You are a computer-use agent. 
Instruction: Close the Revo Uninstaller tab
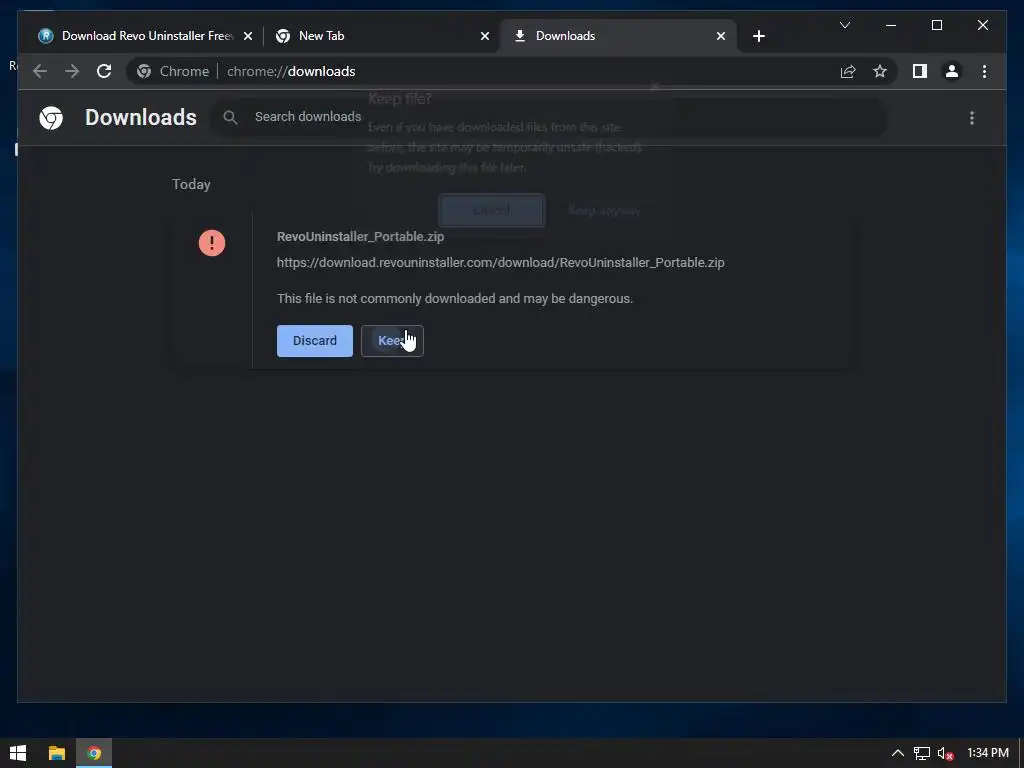(x=248, y=36)
